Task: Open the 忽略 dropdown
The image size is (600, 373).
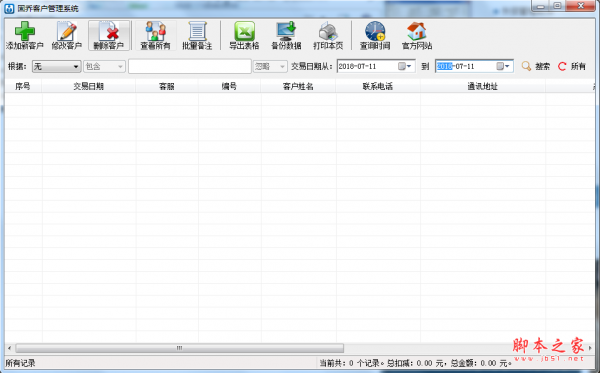Action: tap(270, 67)
